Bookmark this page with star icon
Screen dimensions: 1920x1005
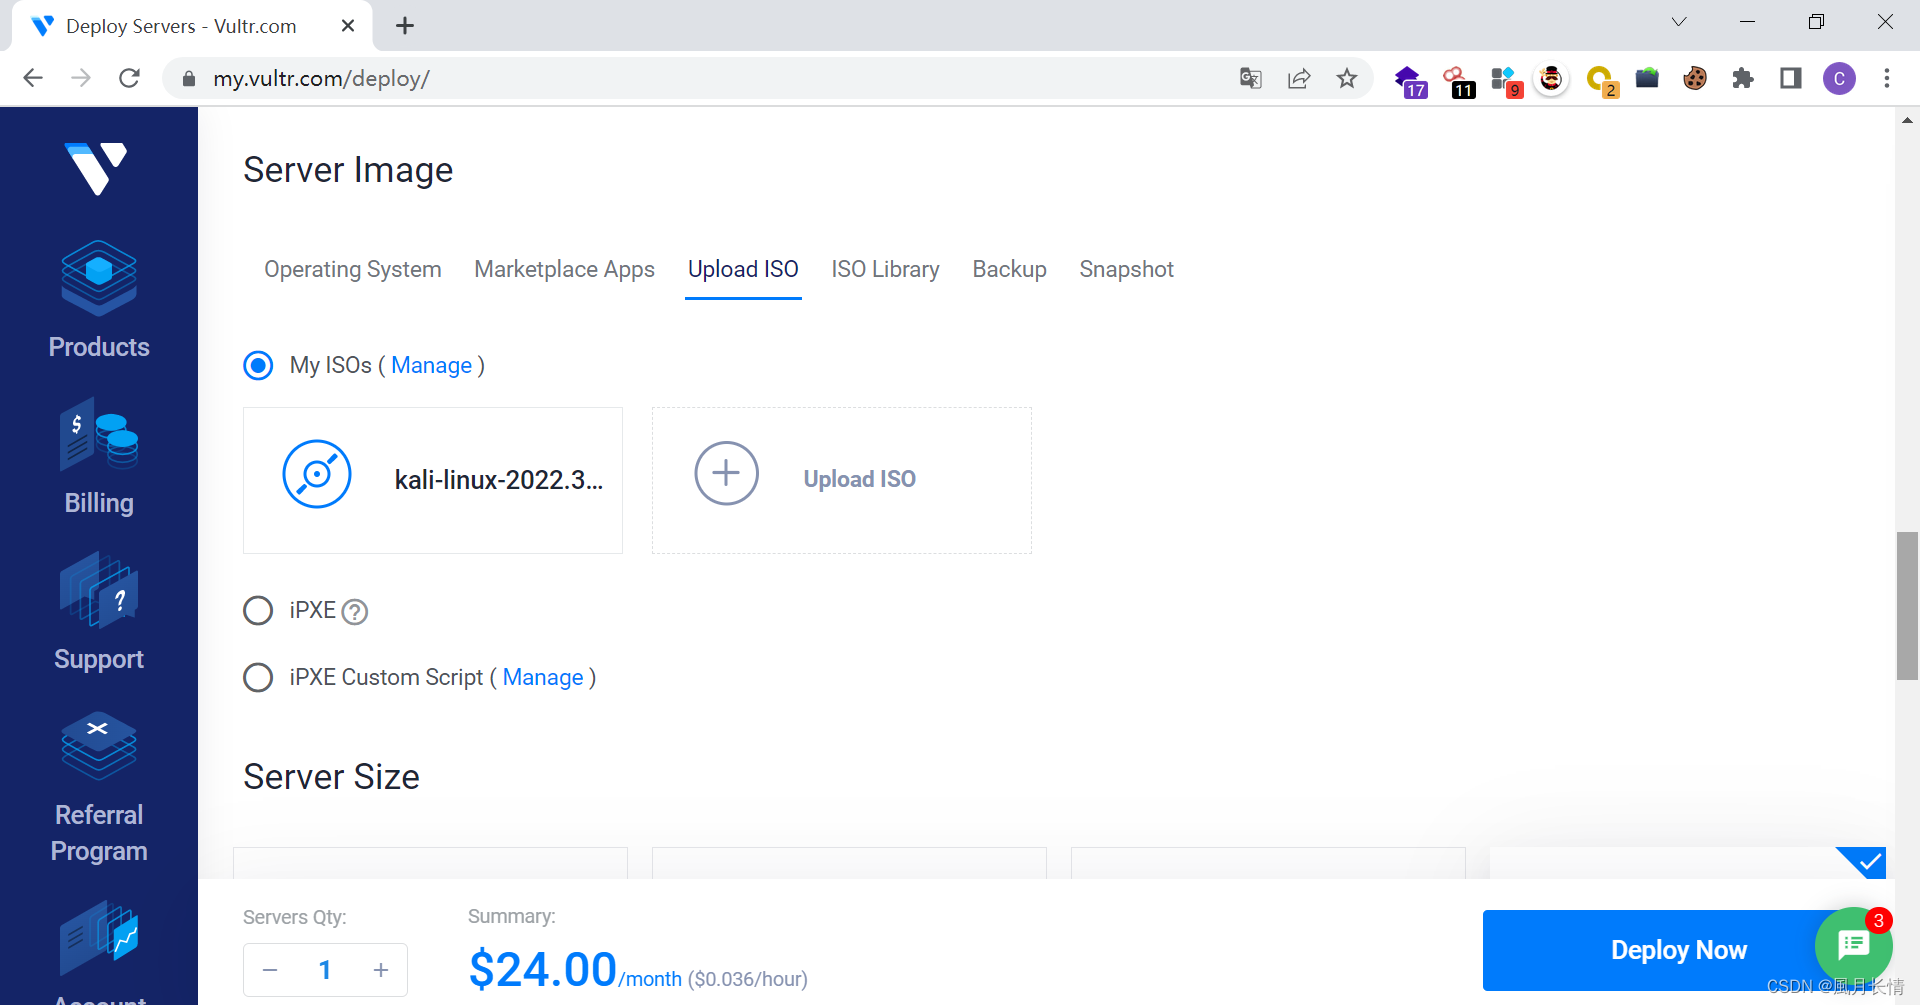point(1347,78)
